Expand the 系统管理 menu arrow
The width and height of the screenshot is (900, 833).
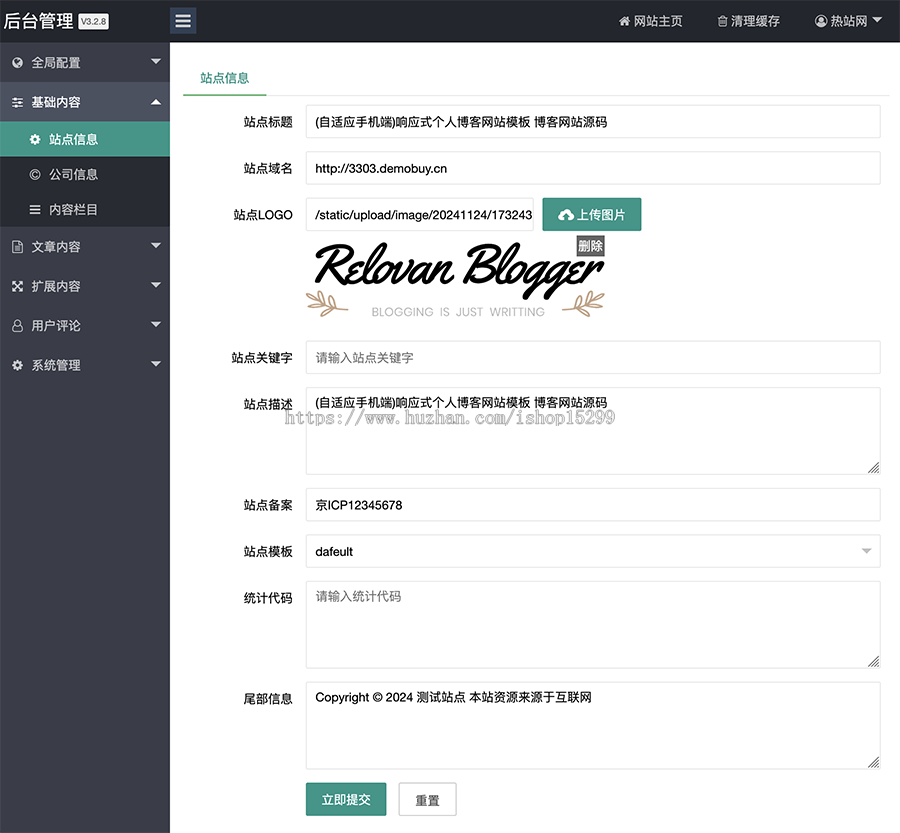156,364
